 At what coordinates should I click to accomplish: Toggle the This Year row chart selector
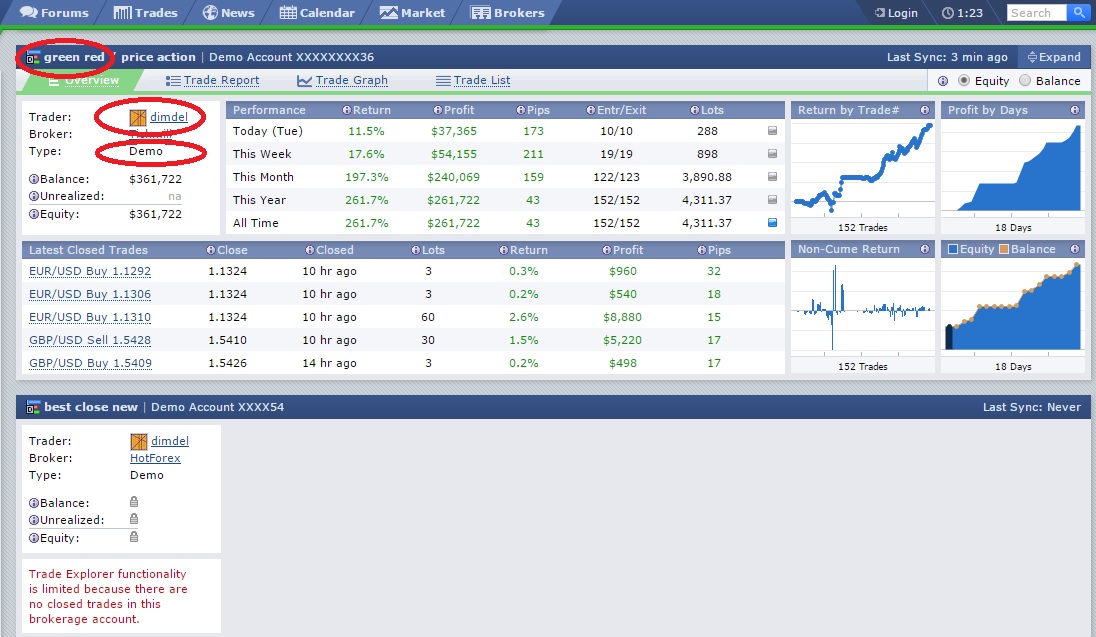point(772,200)
